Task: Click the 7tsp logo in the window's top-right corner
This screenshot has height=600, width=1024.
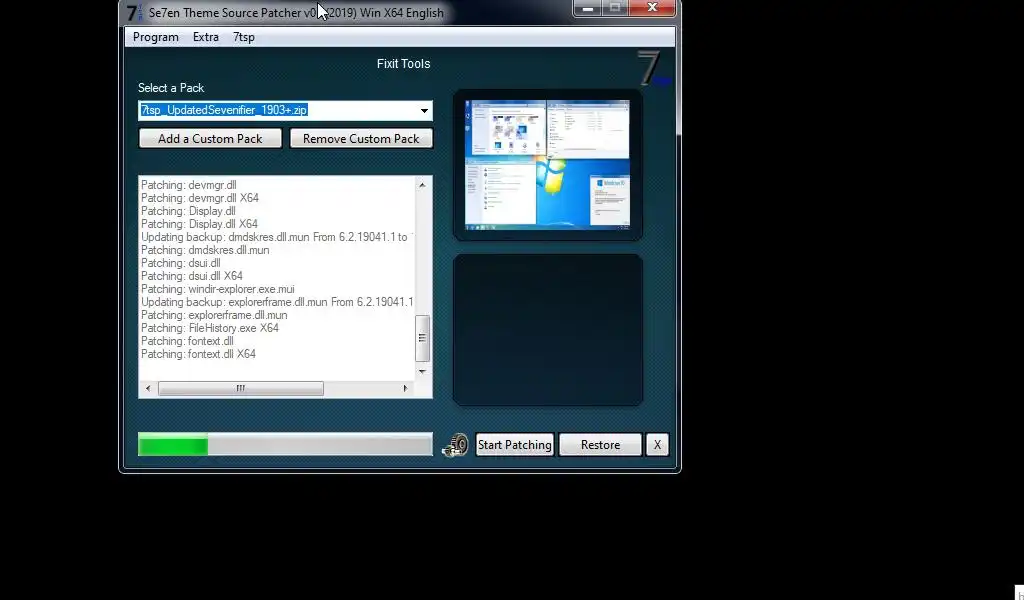Action: tap(654, 69)
